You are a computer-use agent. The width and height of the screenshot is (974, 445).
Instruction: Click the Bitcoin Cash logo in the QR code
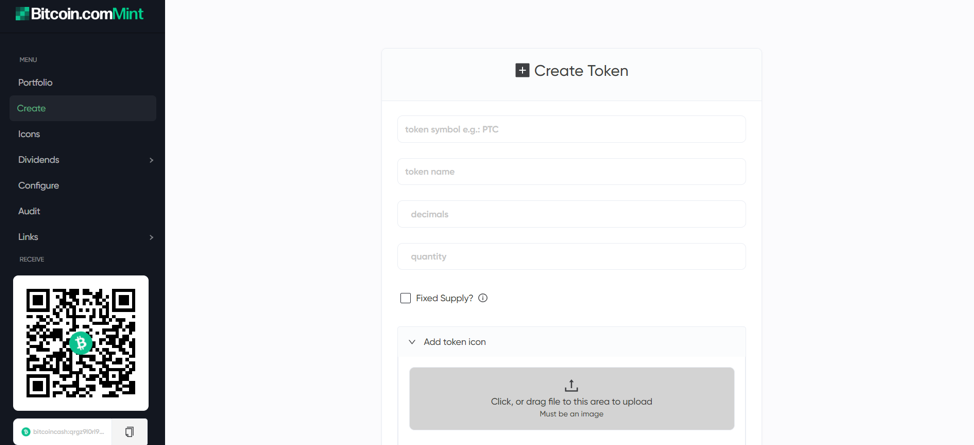tap(81, 343)
